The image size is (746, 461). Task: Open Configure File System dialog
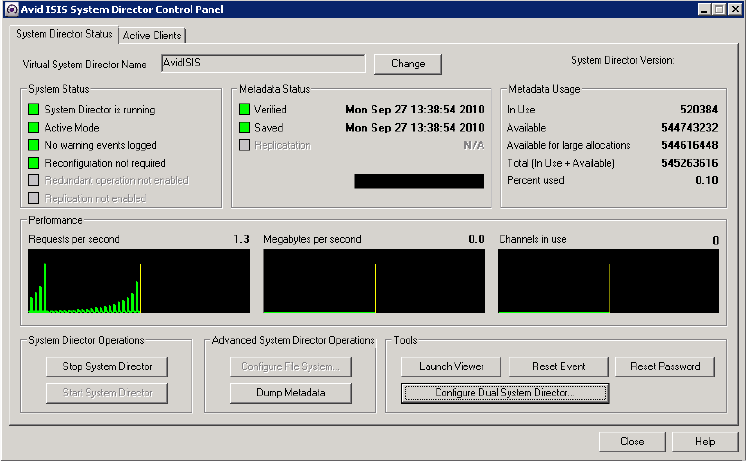(x=291, y=366)
